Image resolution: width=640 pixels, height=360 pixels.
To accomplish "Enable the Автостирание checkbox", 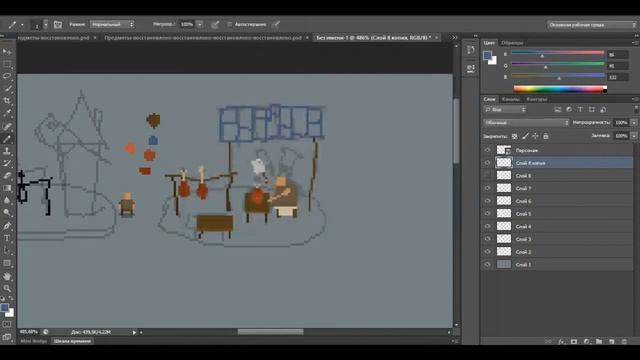I will point(229,24).
